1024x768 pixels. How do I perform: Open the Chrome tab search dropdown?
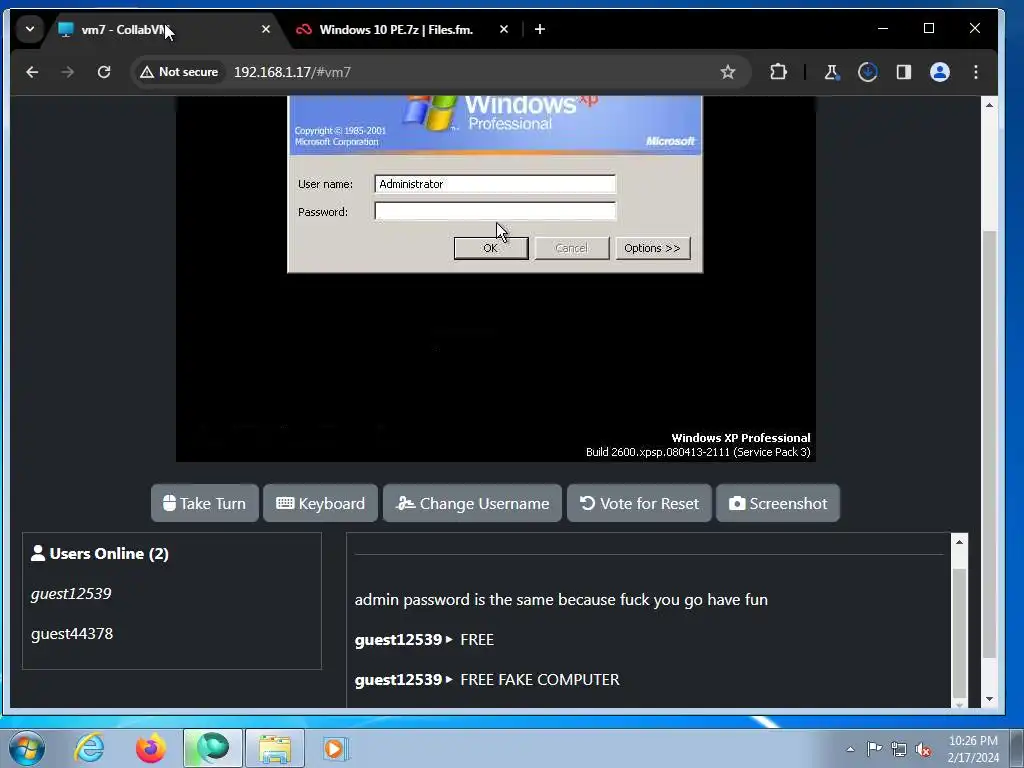click(29, 29)
